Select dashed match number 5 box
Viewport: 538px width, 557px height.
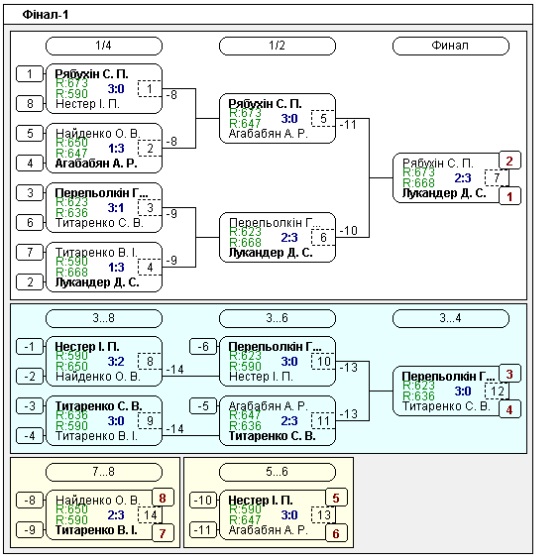coord(323,118)
